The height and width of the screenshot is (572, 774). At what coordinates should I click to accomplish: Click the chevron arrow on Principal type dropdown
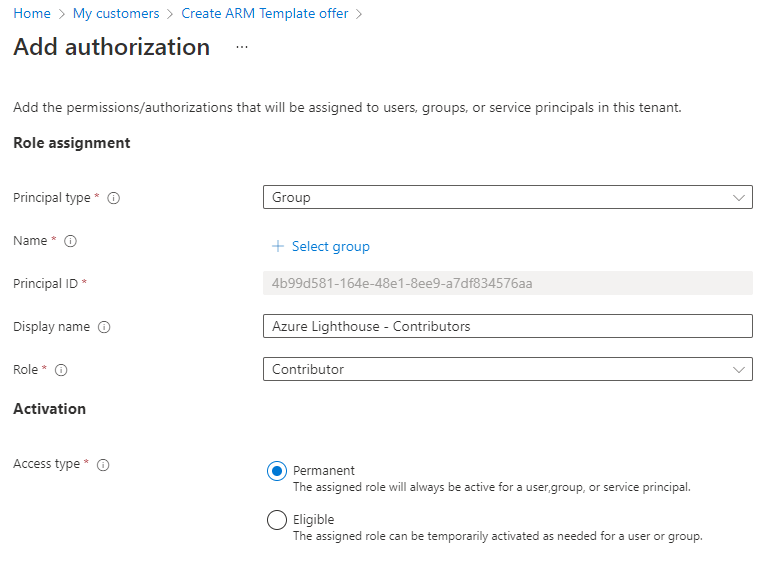[x=740, y=198]
